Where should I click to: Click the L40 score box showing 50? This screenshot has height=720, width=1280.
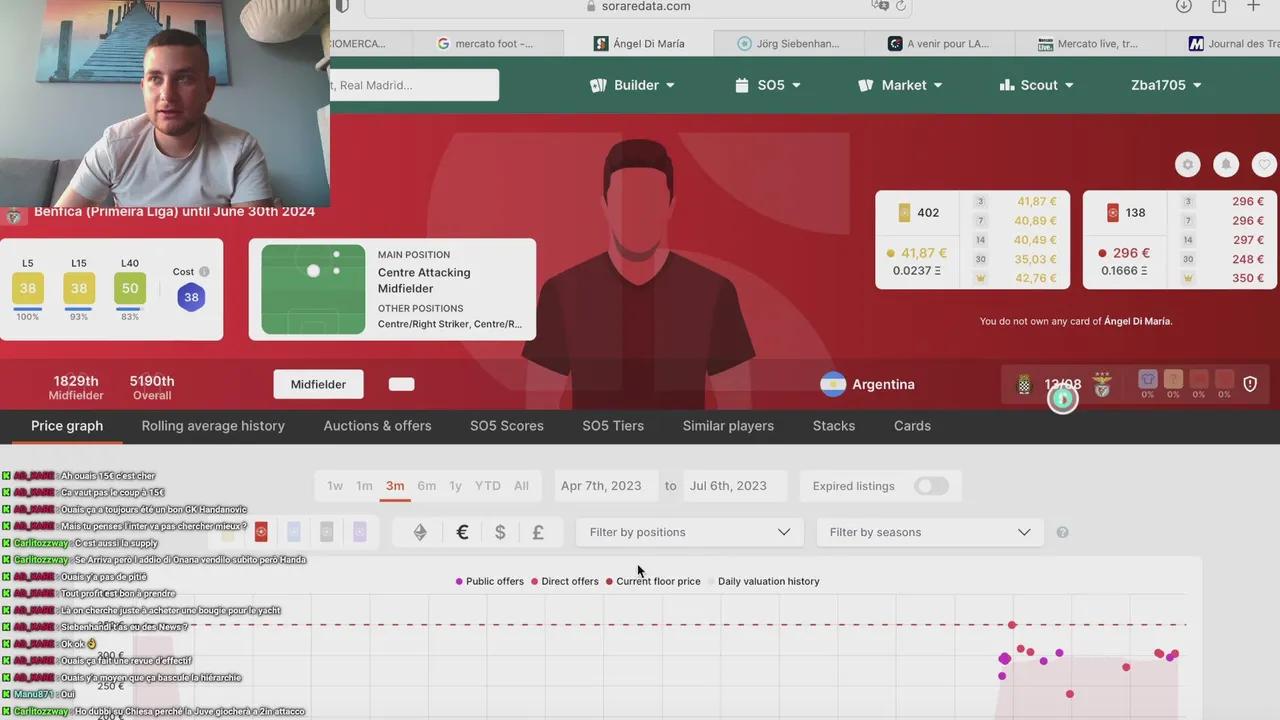(130, 288)
